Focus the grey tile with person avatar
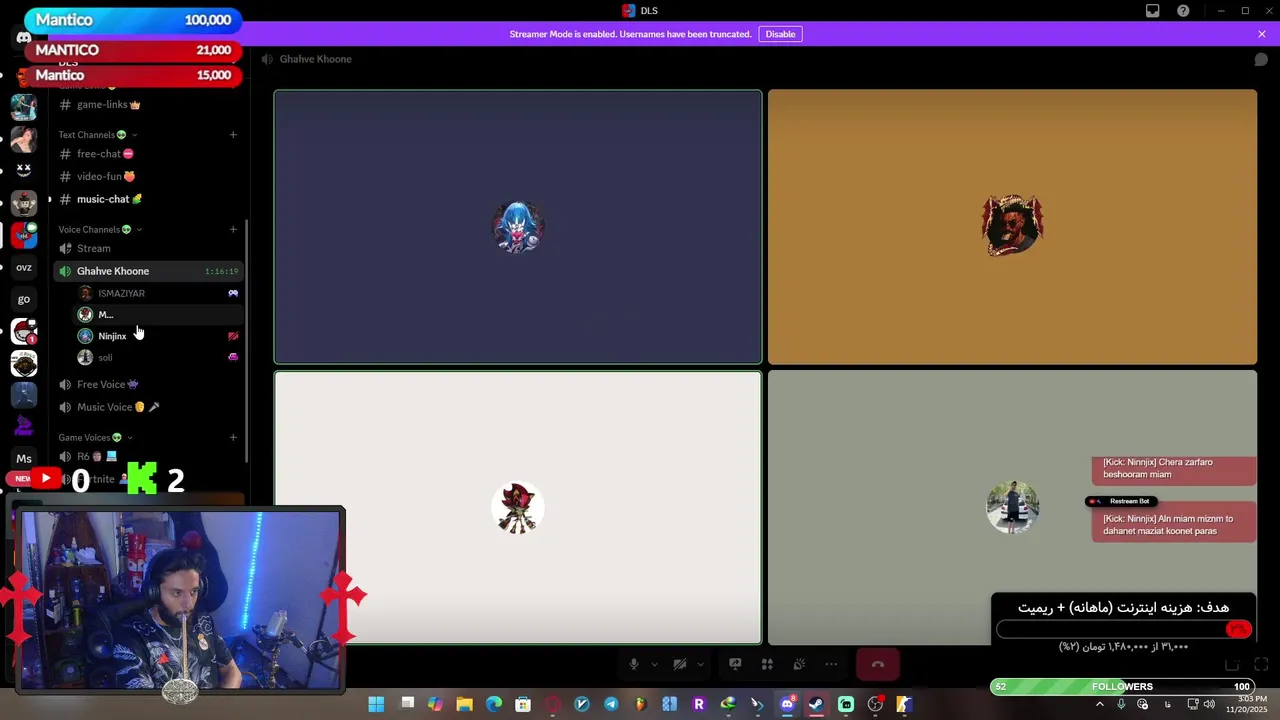Viewport: 1280px width, 720px height. pyautogui.click(x=1012, y=508)
